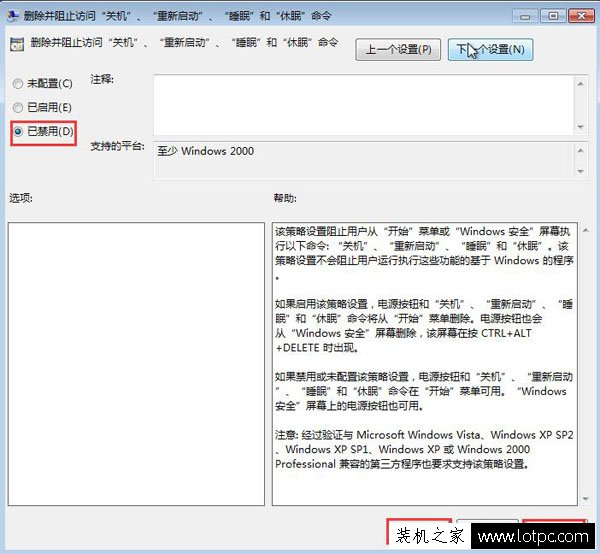The height and width of the screenshot is (554, 600).
Task: Close the policy dialog window
Action: (581, 16)
